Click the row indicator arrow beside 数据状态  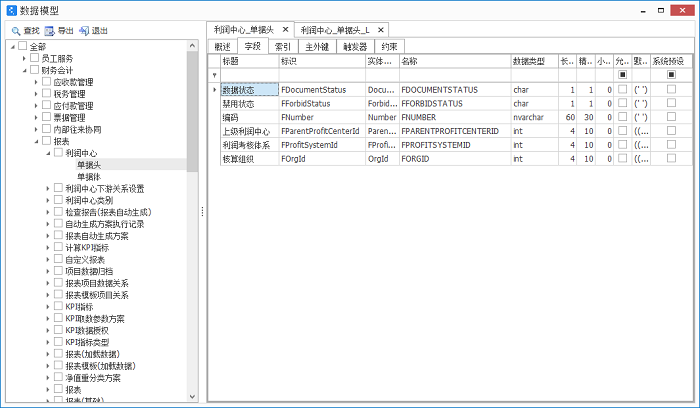coord(214,90)
